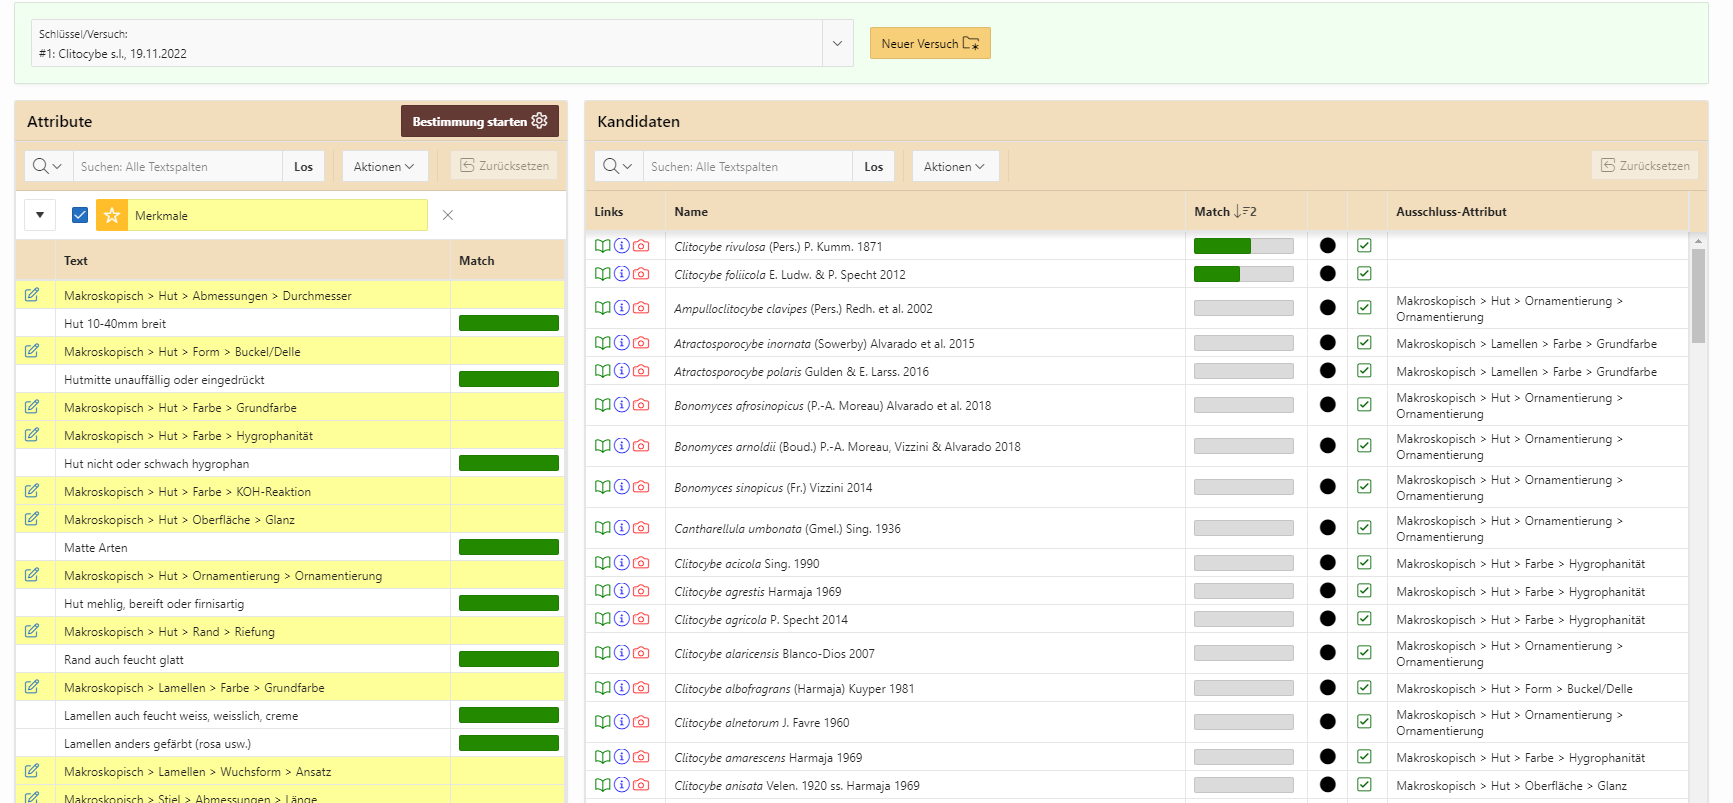Click edit icon for Hut Farbe Grundfarbe
Image resolution: width=1733 pixels, height=803 pixels.
32,407
